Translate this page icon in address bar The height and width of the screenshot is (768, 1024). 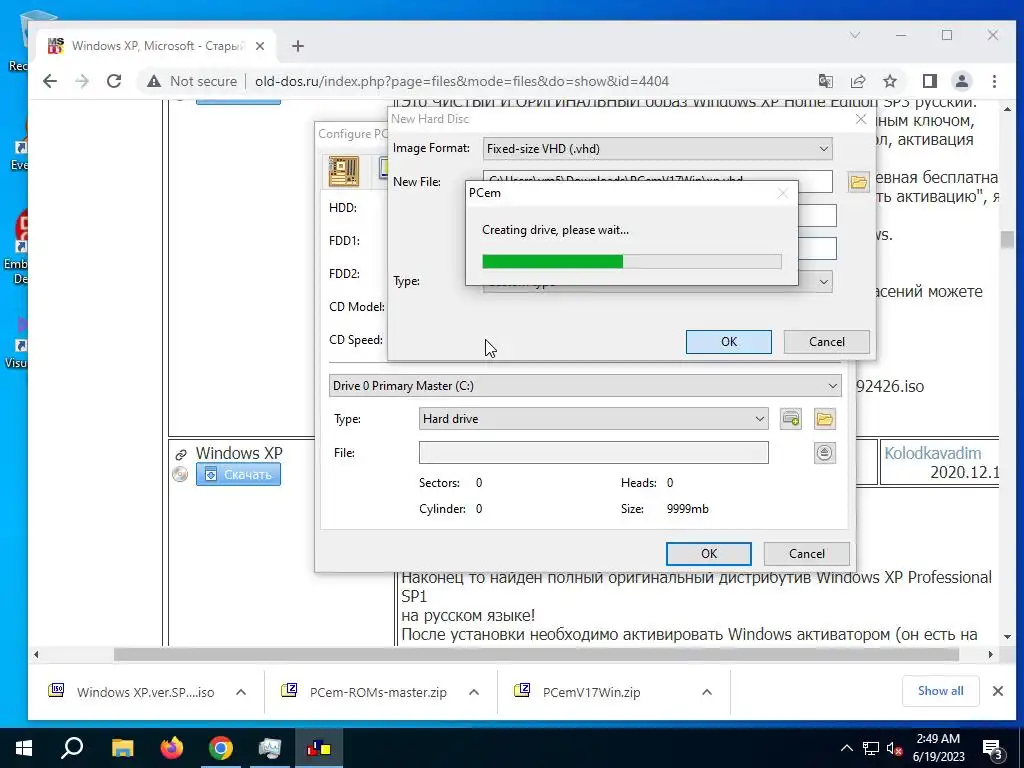click(825, 81)
